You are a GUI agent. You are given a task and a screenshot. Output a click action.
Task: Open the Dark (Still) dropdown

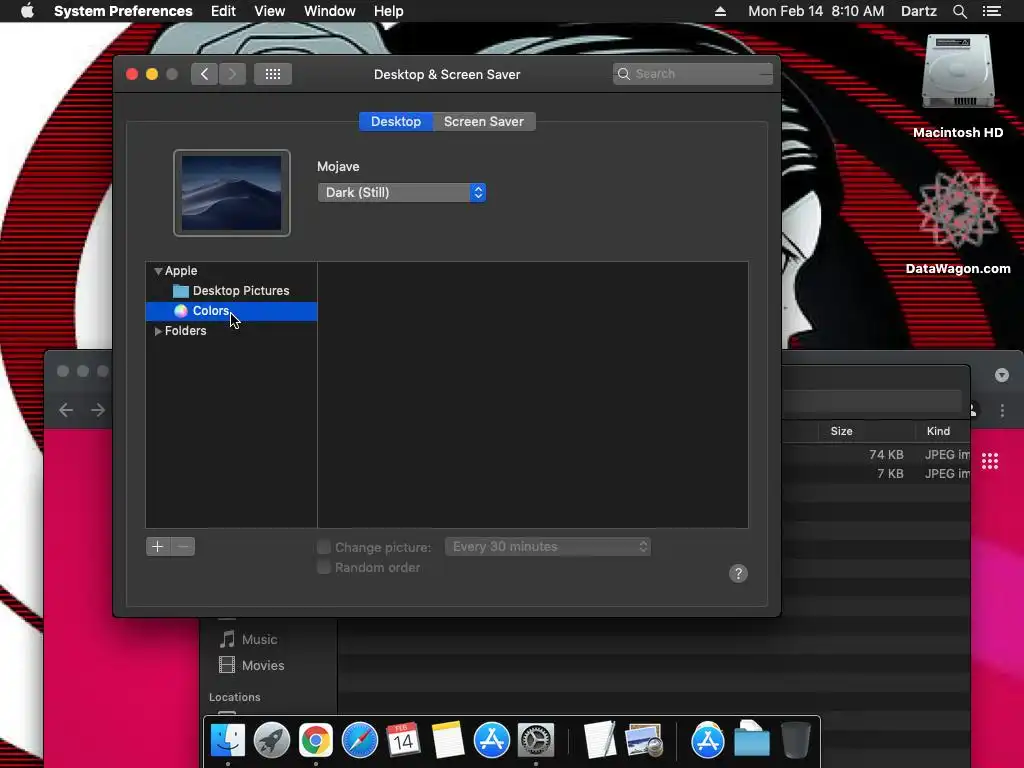(402, 193)
